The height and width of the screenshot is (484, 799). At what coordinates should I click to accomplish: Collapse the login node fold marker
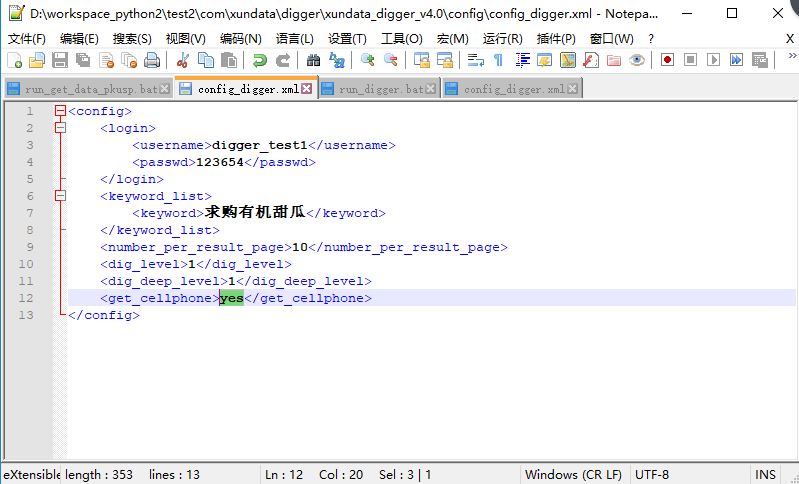60,127
